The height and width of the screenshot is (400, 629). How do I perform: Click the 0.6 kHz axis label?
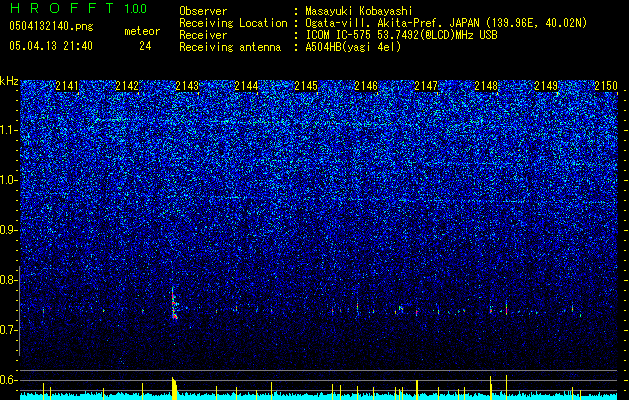coord(9,380)
